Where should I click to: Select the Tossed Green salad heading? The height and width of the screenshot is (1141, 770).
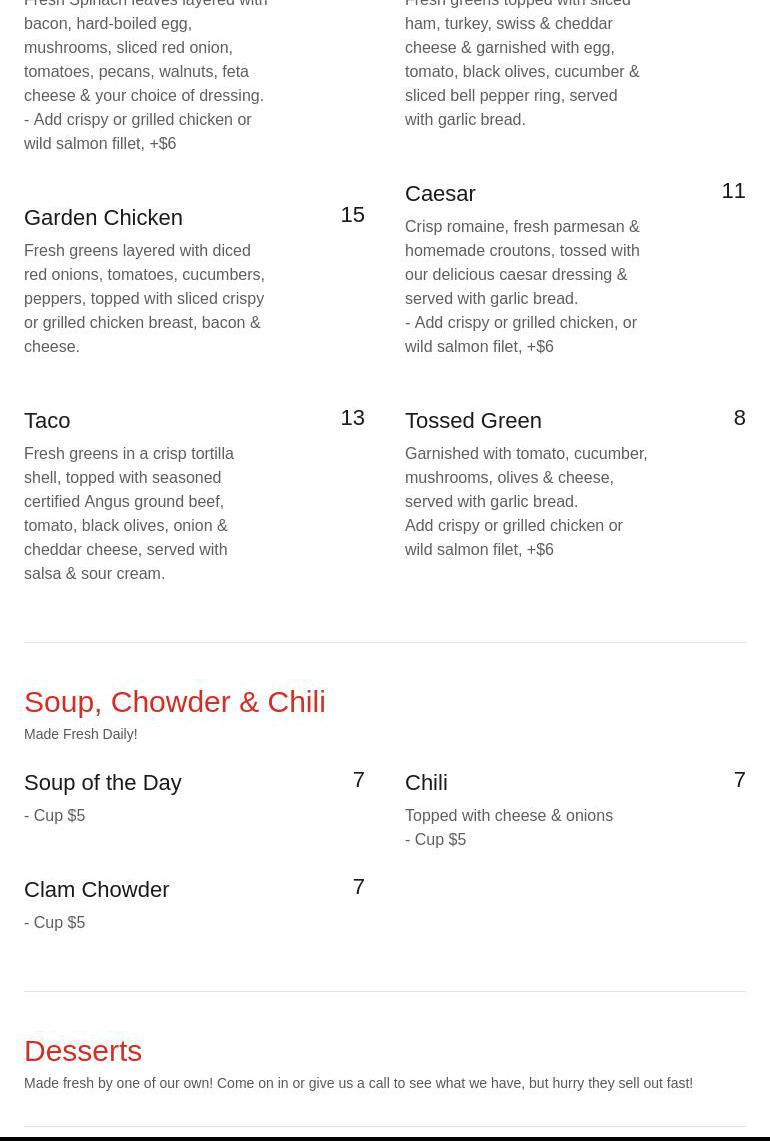tap(473, 420)
